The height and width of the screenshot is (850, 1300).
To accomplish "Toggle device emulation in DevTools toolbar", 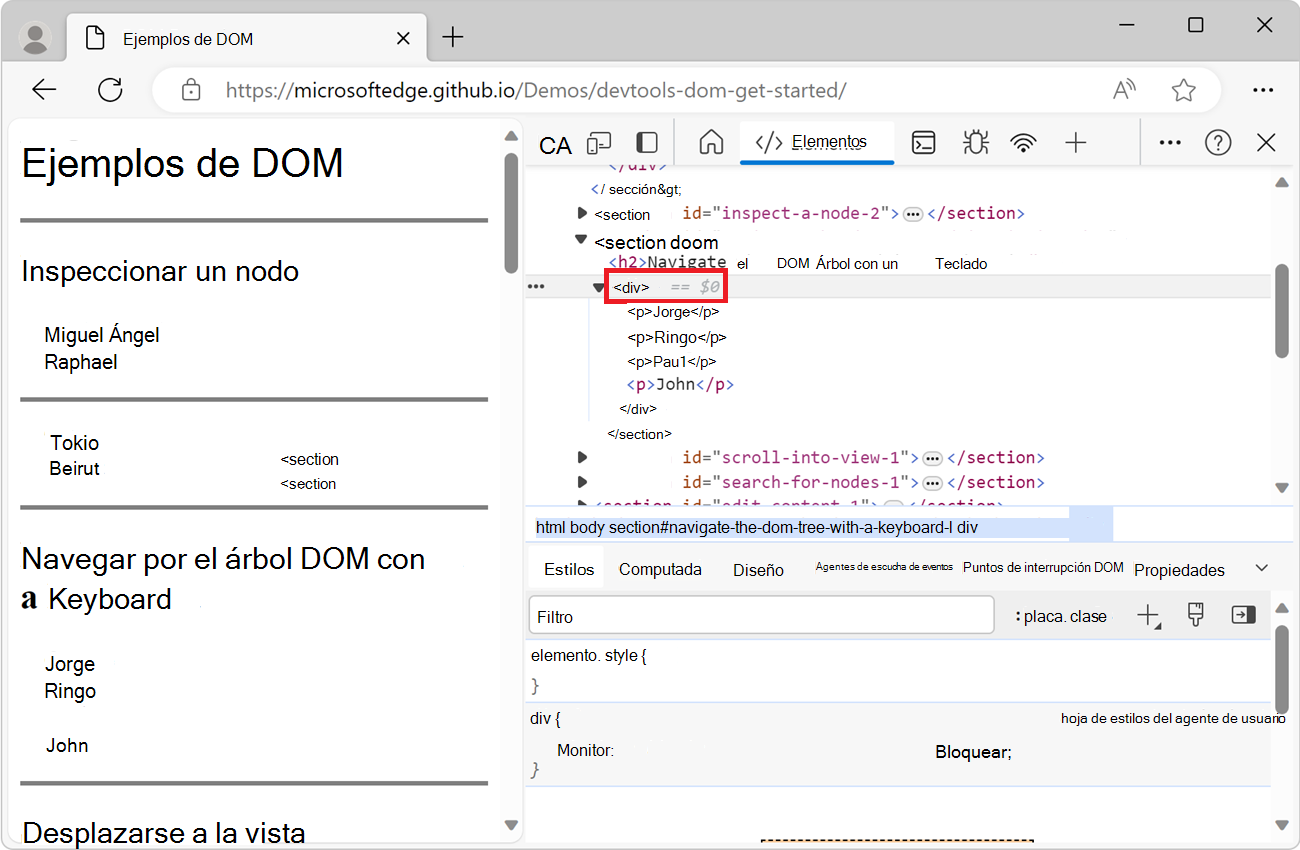I will 598,143.
